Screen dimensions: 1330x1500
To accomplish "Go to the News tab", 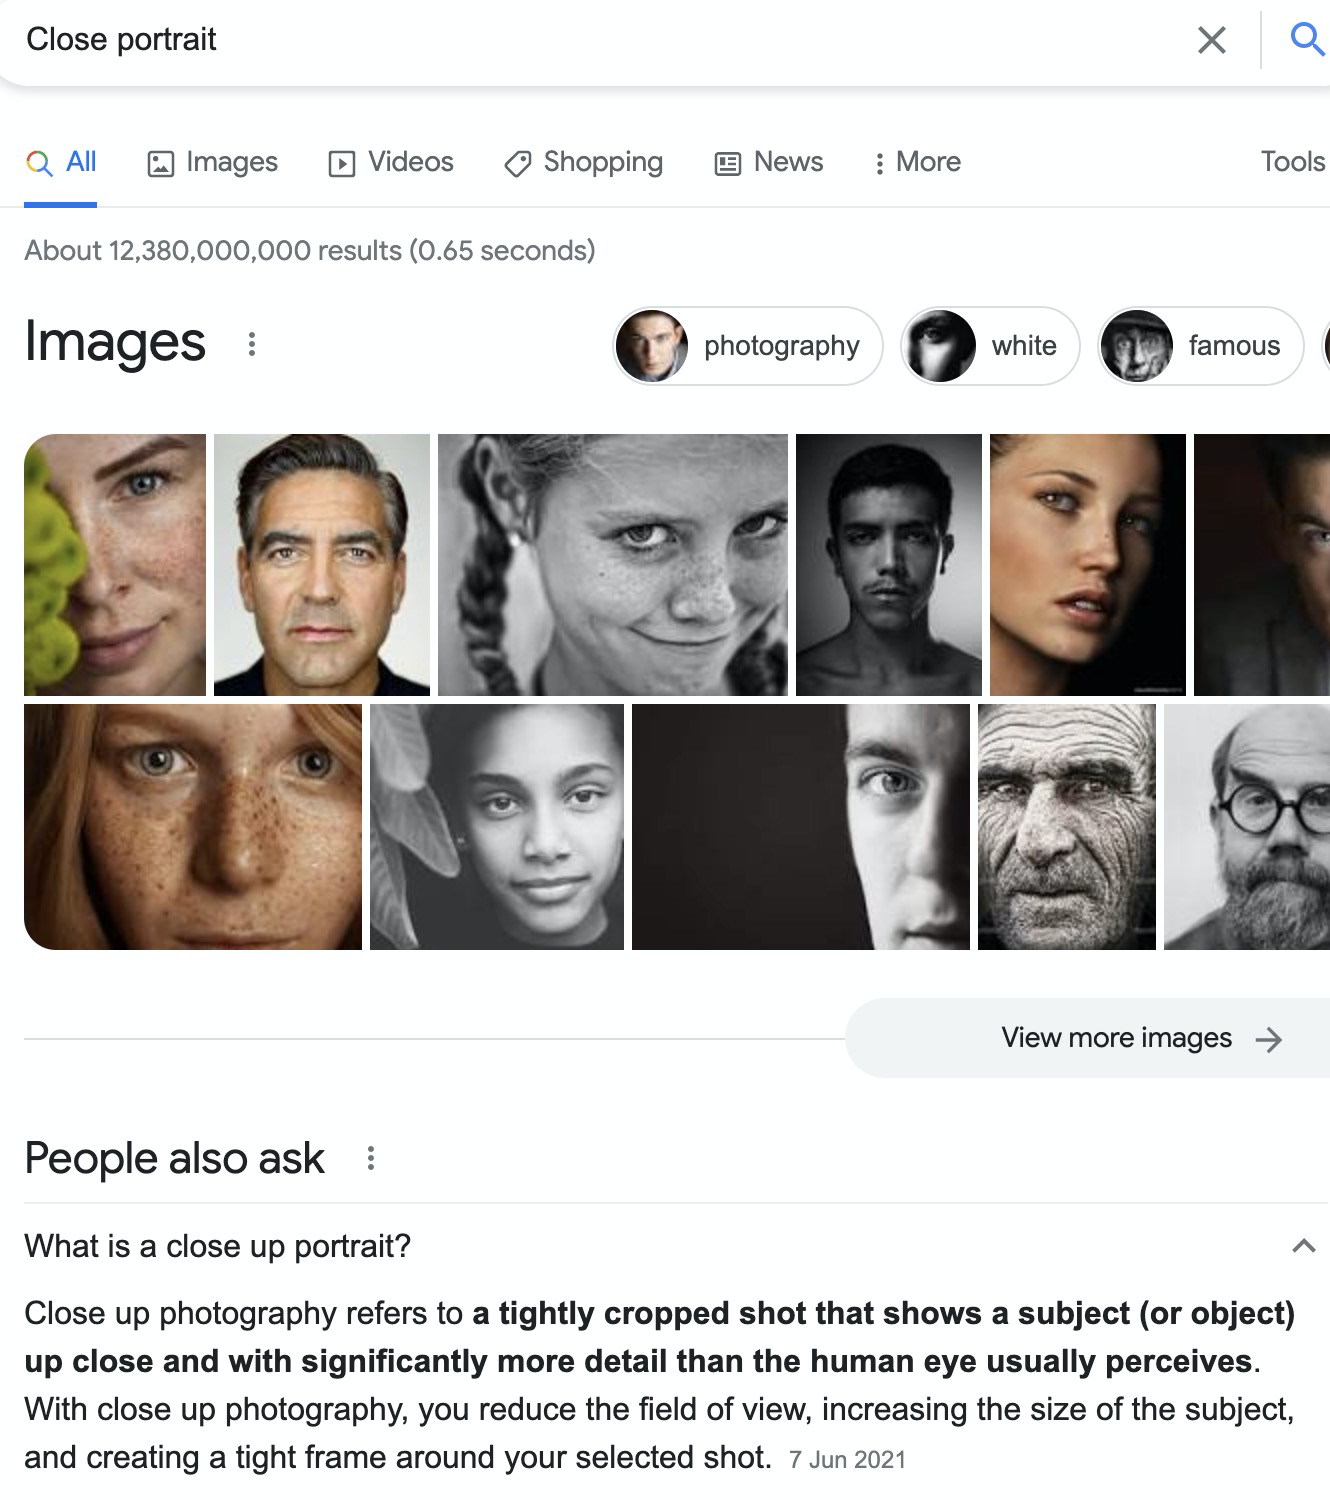I will 769,162.
